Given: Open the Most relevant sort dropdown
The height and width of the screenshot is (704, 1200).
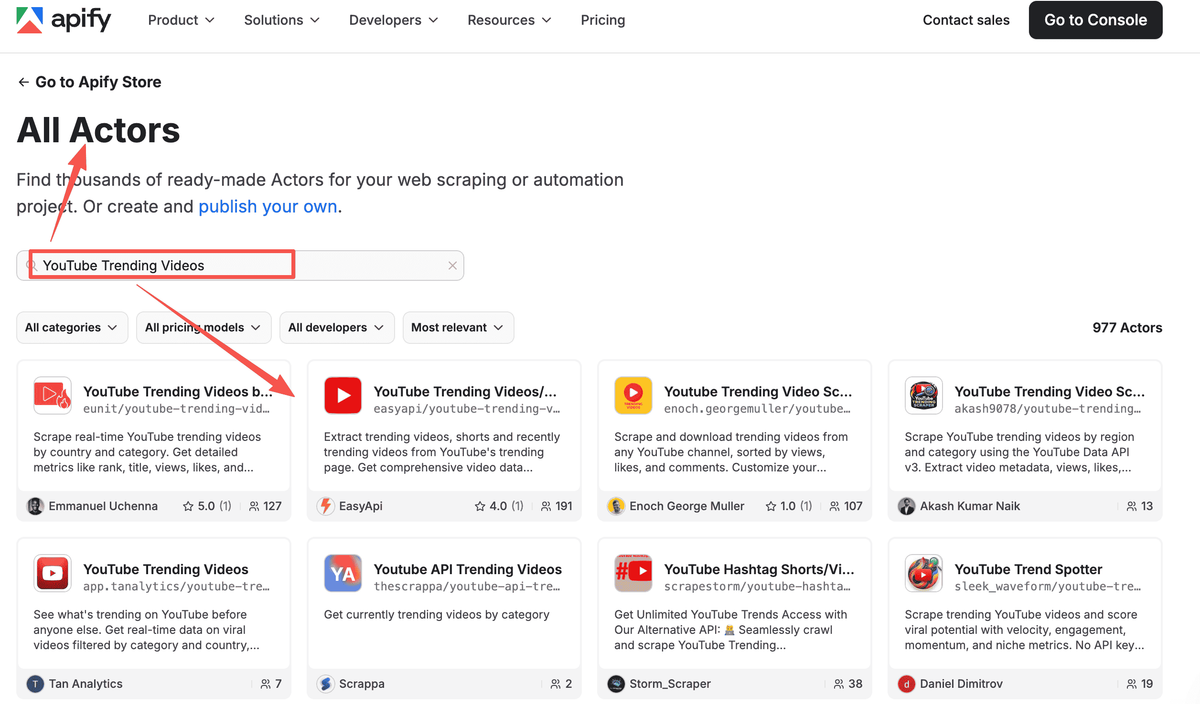Looking at the screenshot, I should [x=458, y=328].
